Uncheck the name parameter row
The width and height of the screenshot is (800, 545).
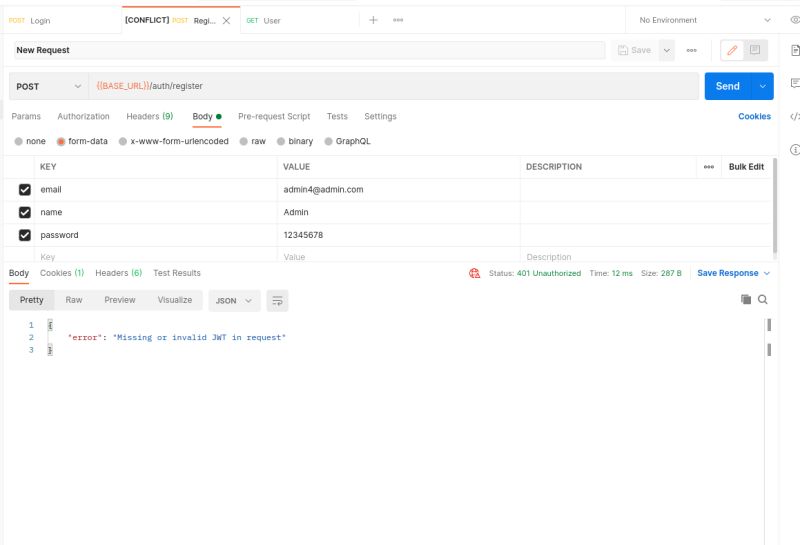click(x=24, y=212)
